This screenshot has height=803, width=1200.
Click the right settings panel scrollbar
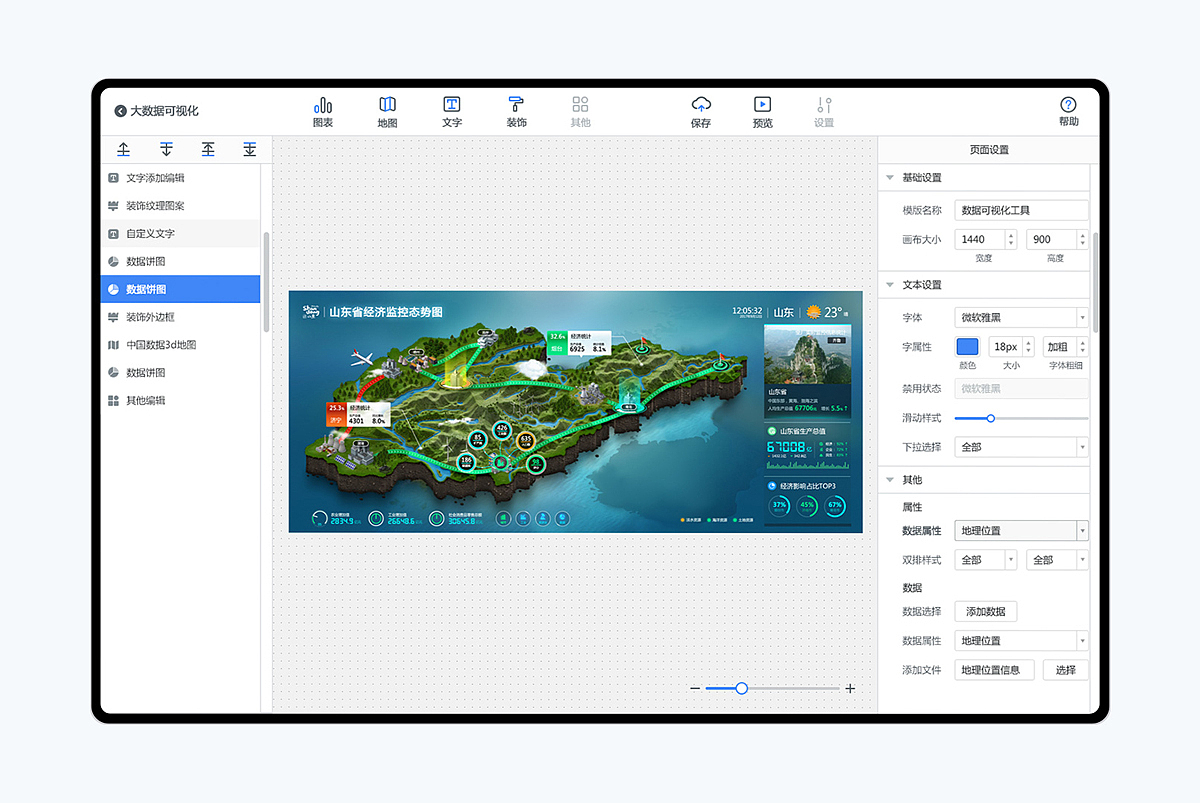pyautogui.click(x=1095, y=282)
